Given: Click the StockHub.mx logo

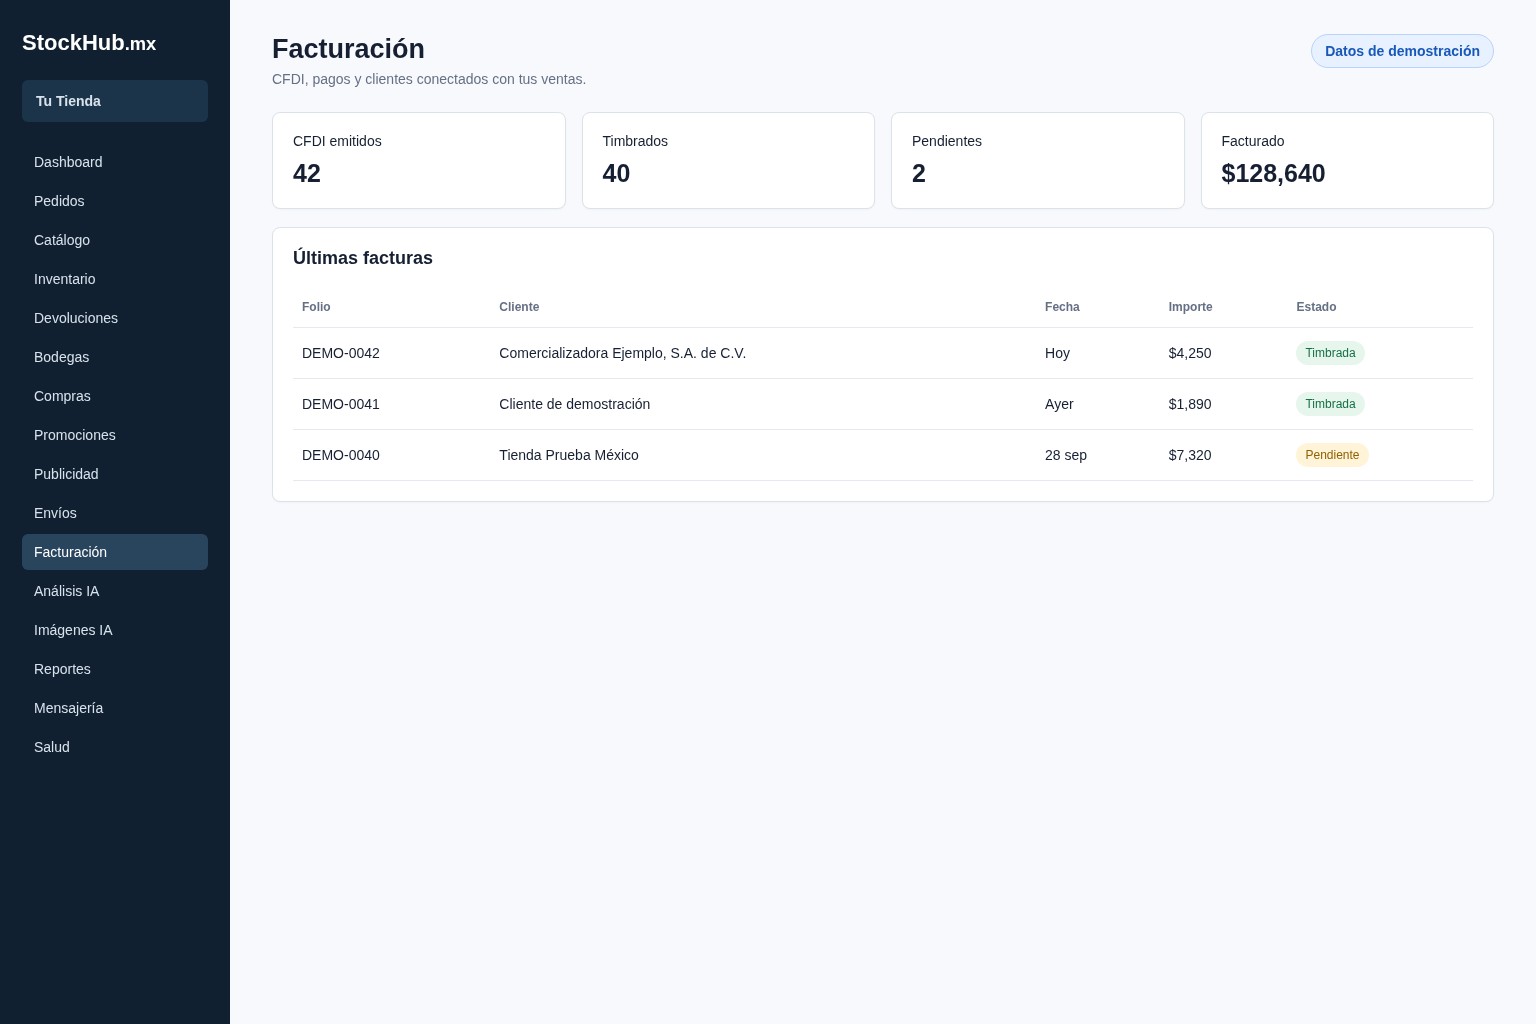Looking at the screenshot, I should (x=89, y=43).
